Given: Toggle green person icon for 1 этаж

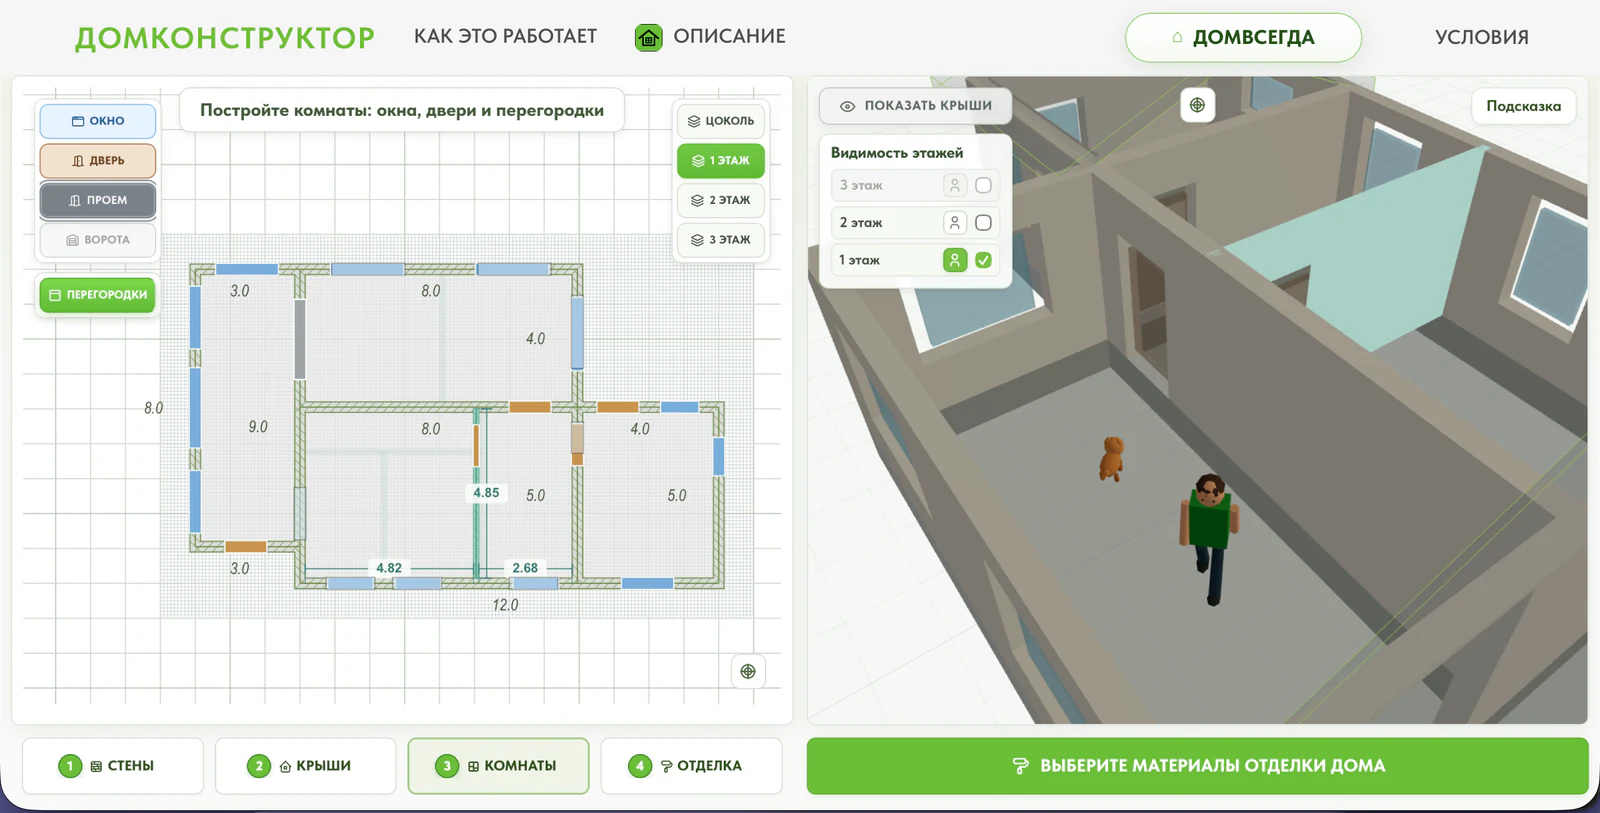Looking at the screenshot, I should [955, 260].
